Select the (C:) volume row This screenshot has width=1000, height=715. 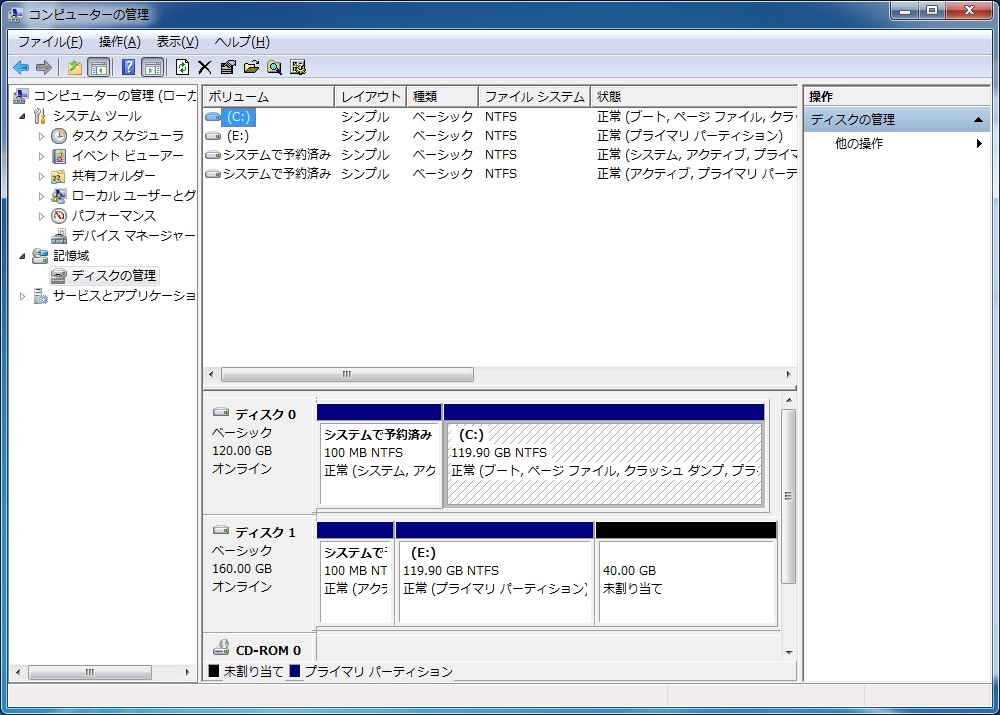[x=500, y=117]
